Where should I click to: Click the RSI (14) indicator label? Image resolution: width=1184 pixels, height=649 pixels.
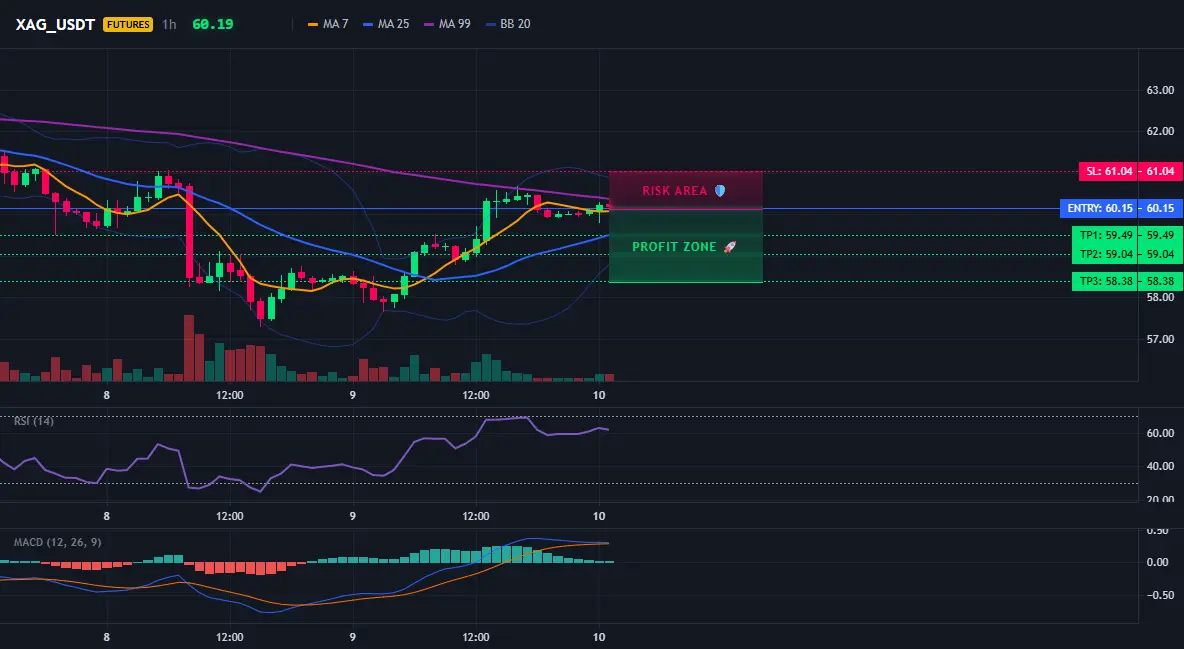[x=34, y=421]
